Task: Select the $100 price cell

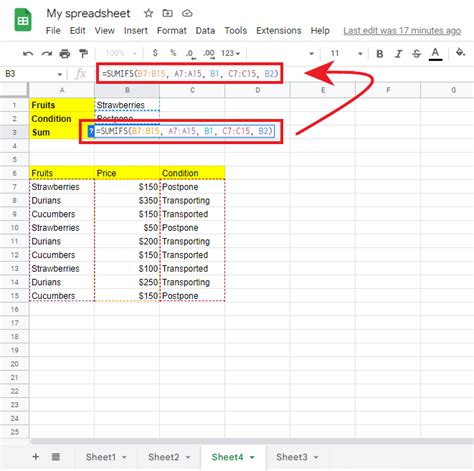Action: coord(127,269)
